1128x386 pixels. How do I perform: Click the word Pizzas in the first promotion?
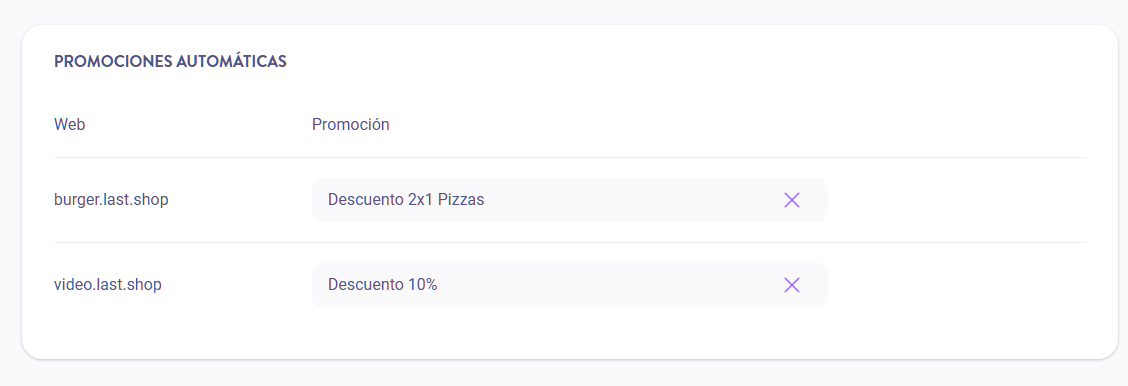tap(461, 200)
